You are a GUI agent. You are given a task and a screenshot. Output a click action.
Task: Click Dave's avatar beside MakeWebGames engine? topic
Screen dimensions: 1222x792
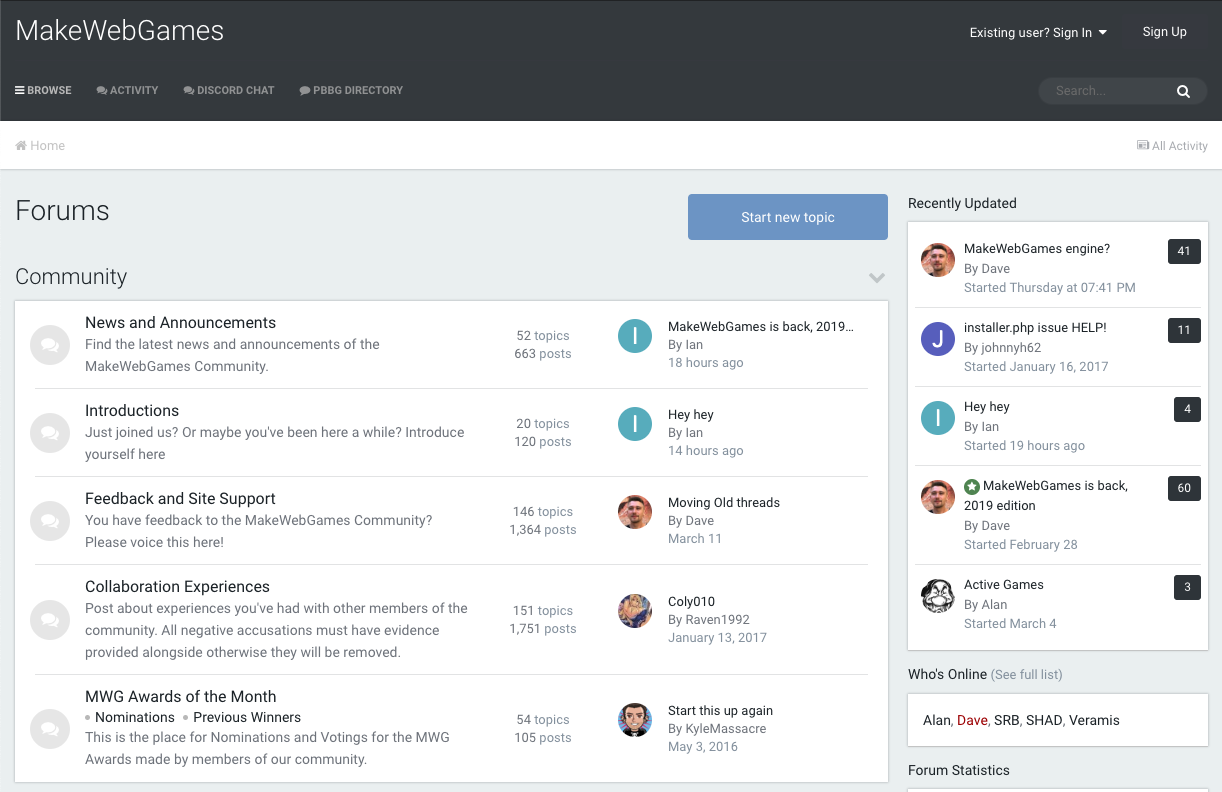pos(938,260)
